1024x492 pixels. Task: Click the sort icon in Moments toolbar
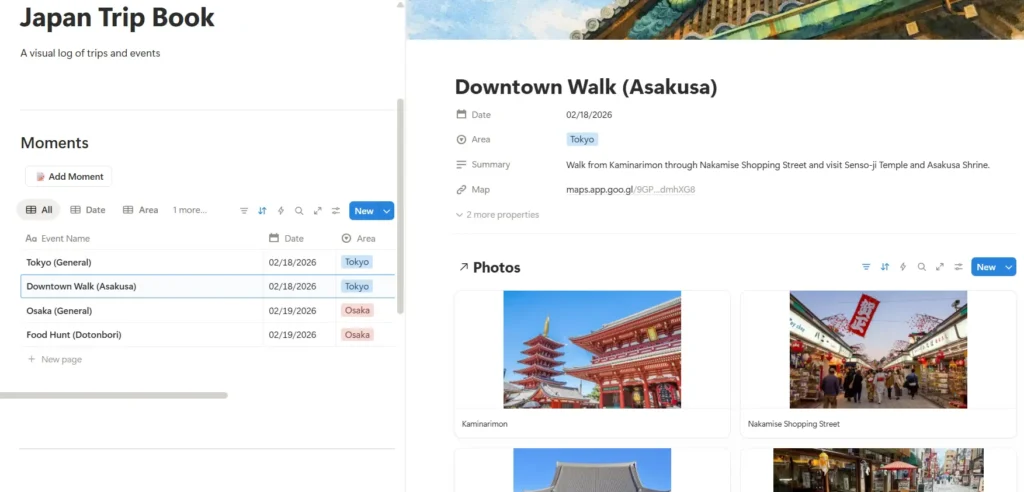[262, 211]
